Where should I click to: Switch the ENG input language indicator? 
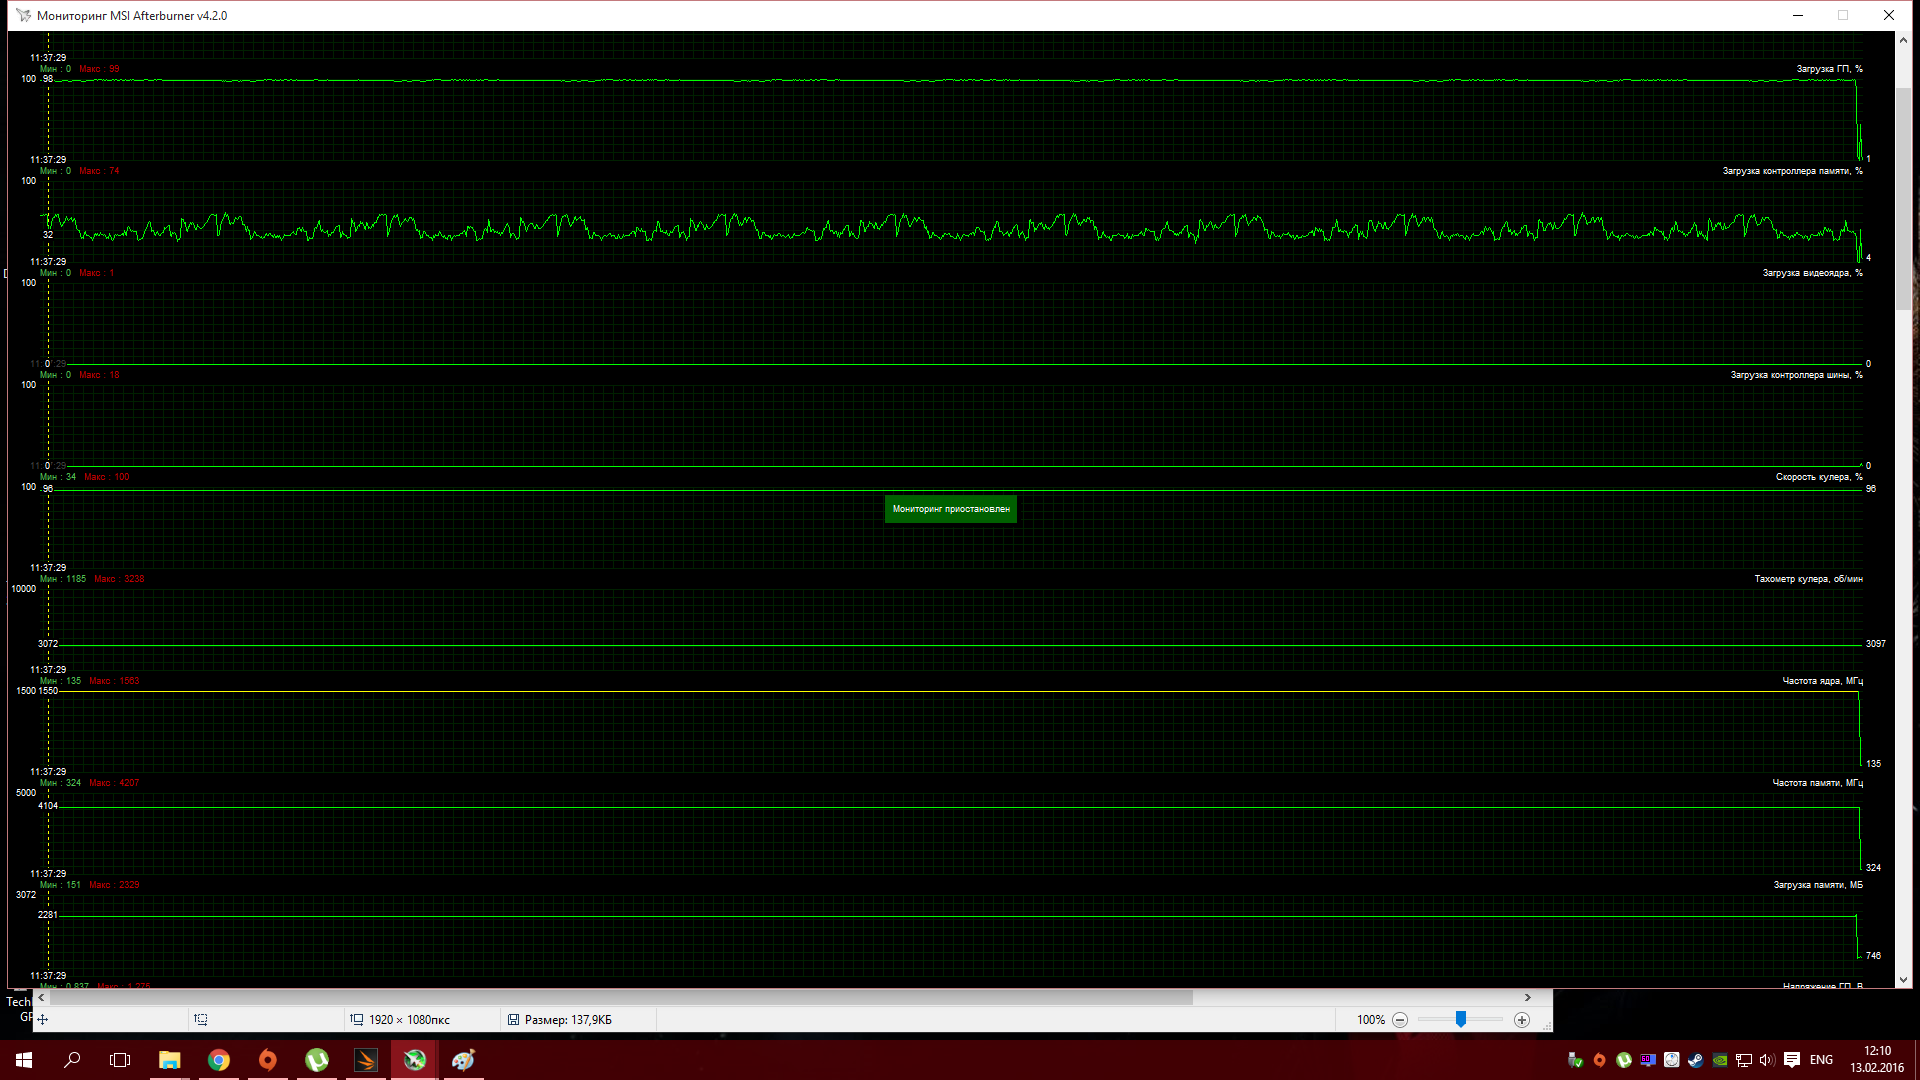pos(1821,1060)
